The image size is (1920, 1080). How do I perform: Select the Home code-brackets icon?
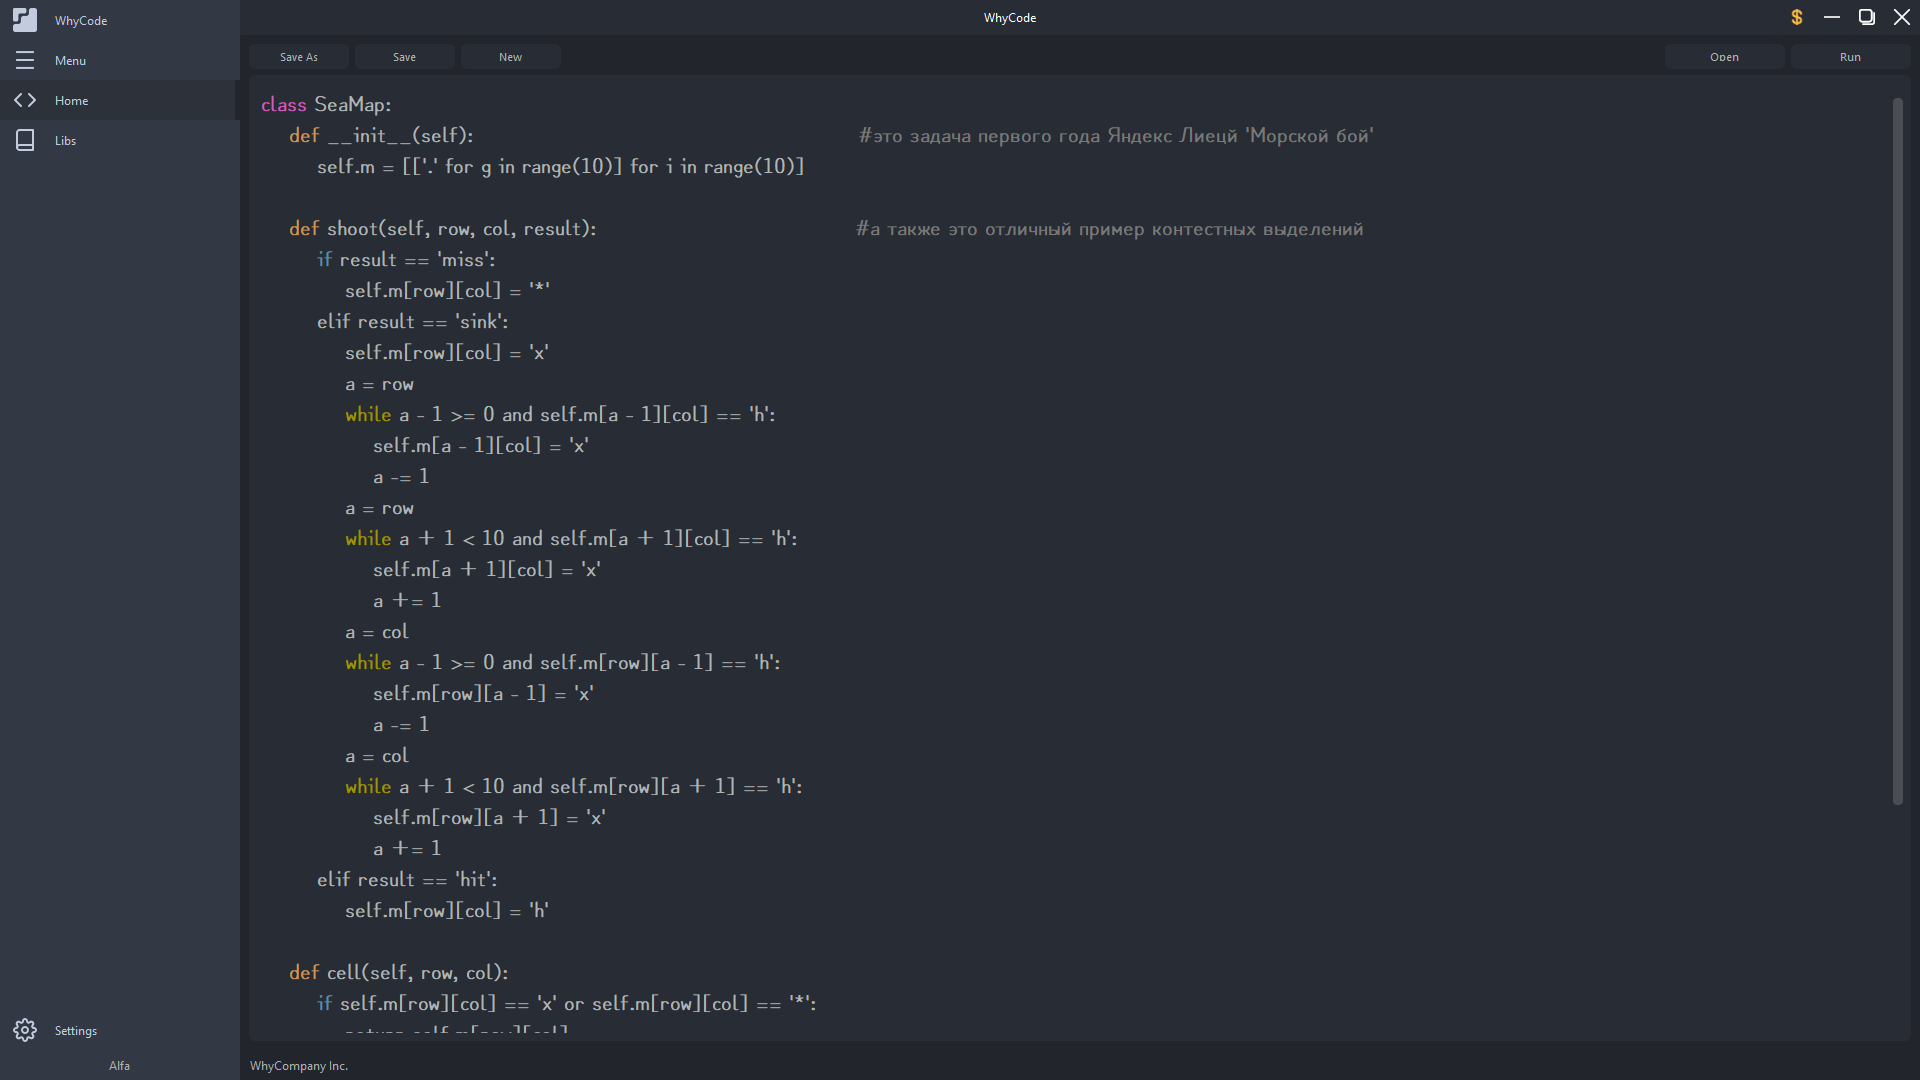tap(25, 100)
